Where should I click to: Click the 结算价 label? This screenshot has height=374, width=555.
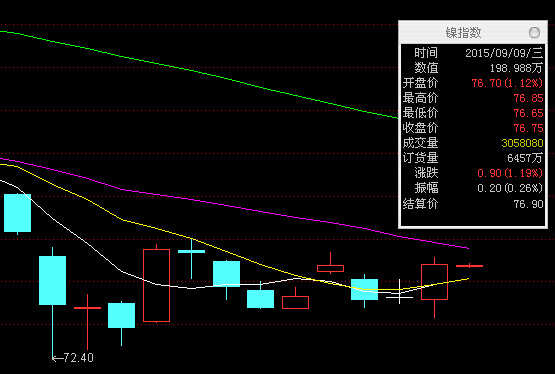tap(420, 204)
